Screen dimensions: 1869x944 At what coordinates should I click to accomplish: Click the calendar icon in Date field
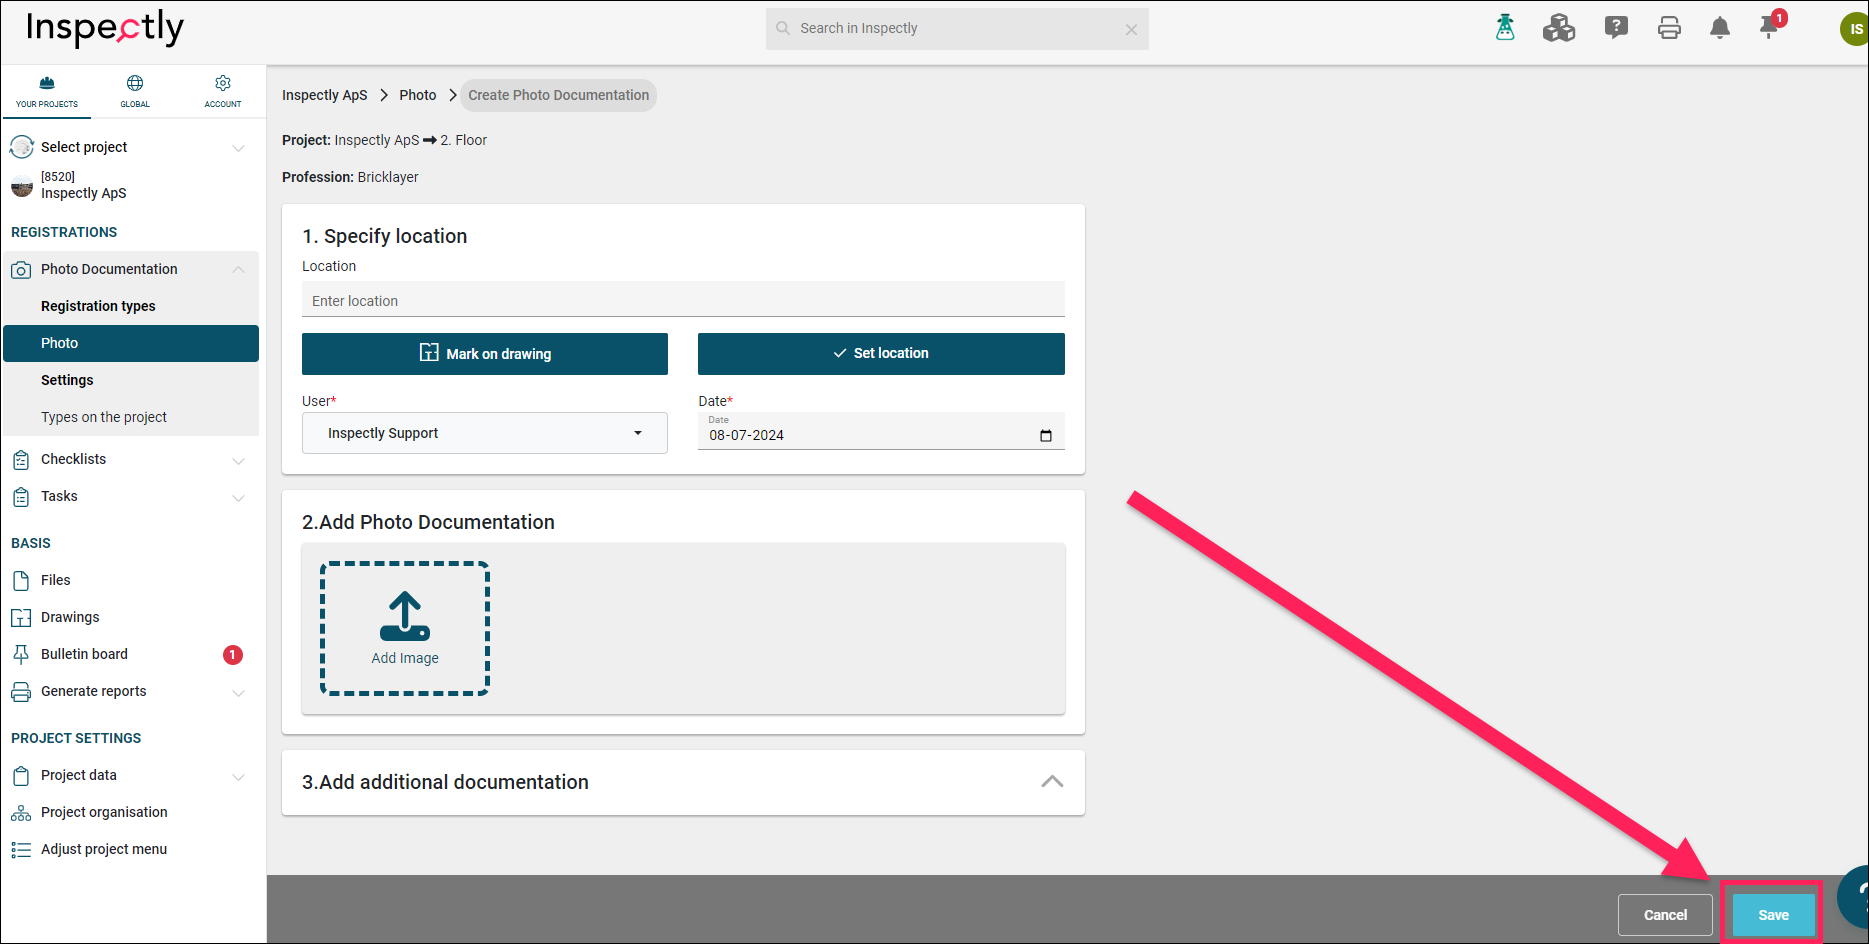point(1046,435)
